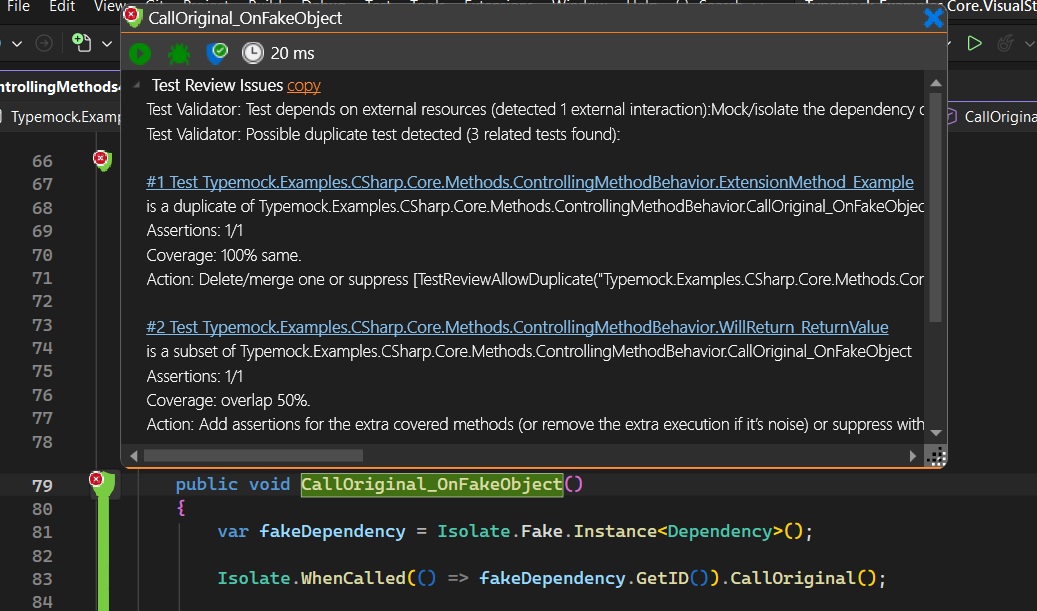Viewport: 1037px width, 611px height.
Task: Click the clock icon beside 20 ms
Action: pos(253,53)
